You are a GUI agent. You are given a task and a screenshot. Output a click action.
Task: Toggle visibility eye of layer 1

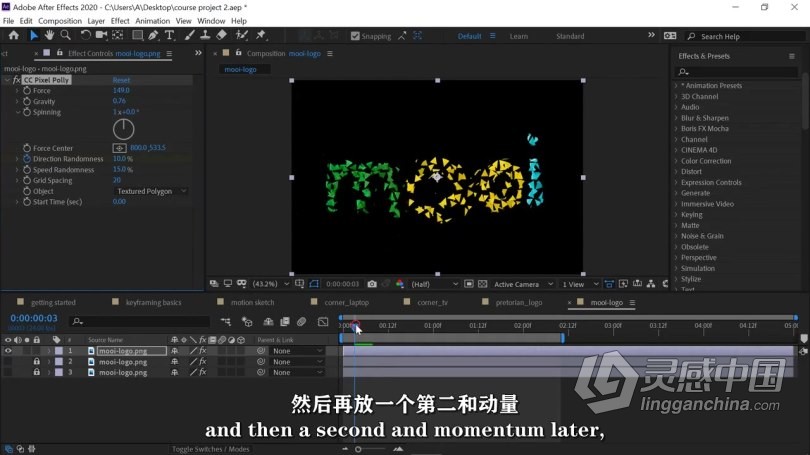click(8, 351)
